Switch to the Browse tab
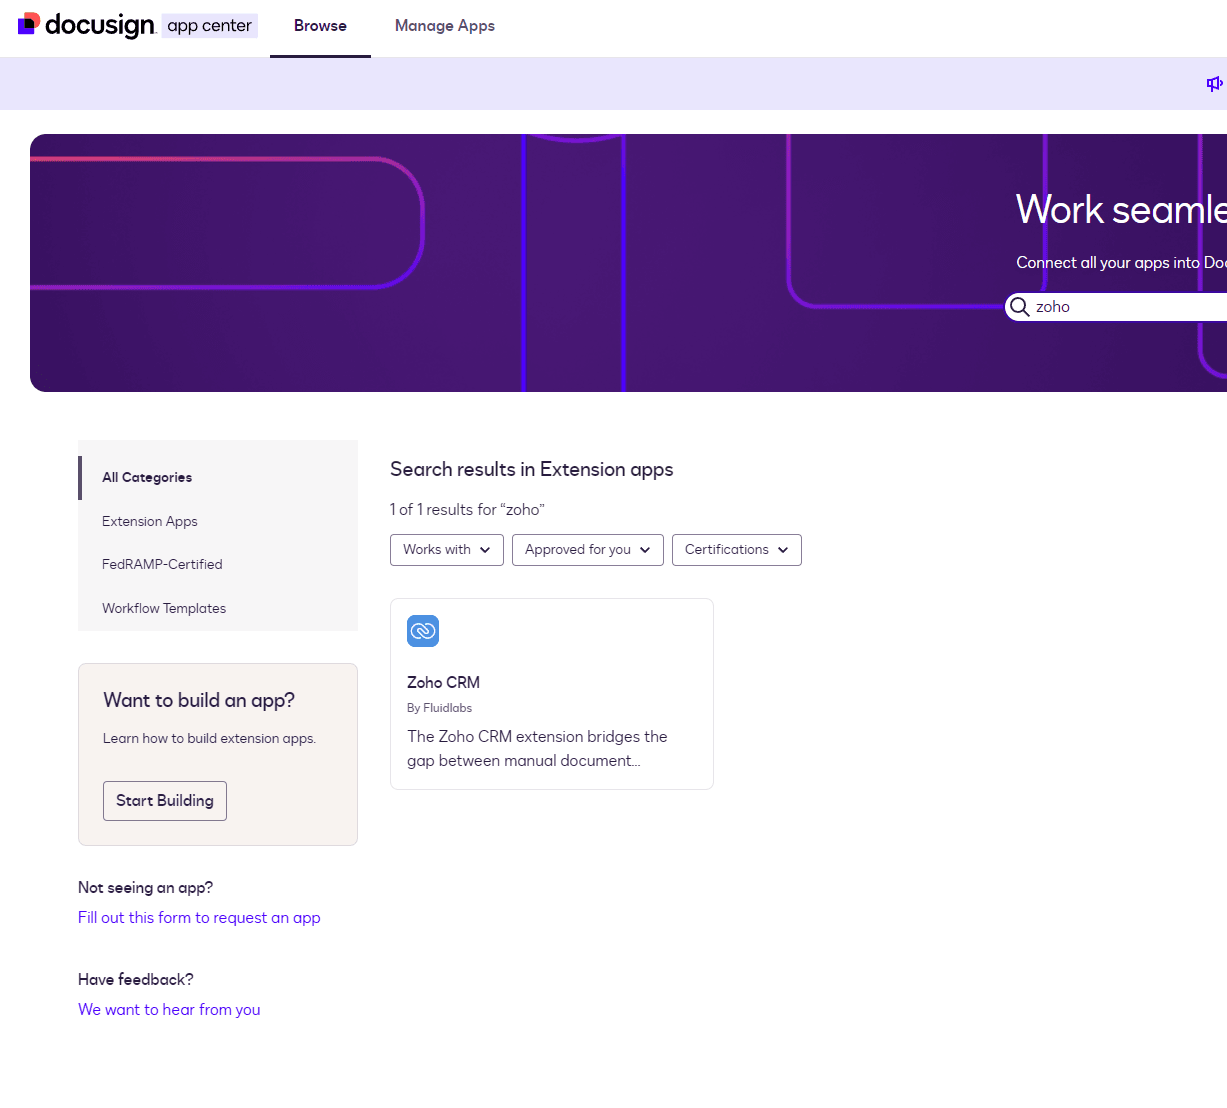The image size is (1227, 1108). [320, 26]
